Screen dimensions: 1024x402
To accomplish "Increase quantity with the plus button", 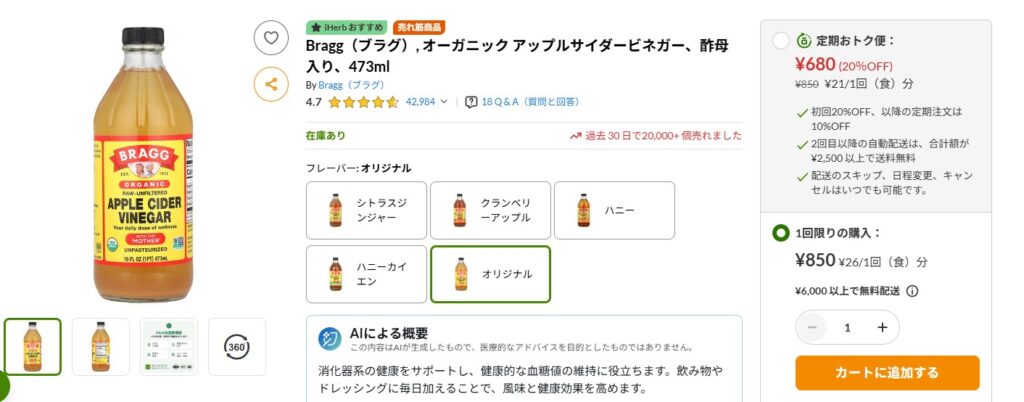I will [882, 328].
